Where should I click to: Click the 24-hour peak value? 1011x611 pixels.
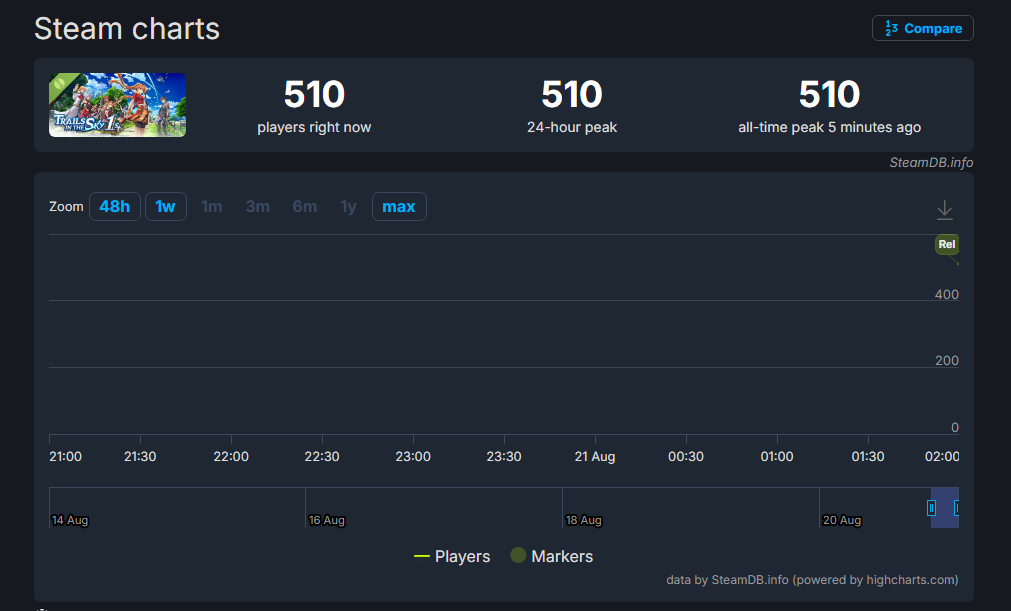[x=572, y=94]
